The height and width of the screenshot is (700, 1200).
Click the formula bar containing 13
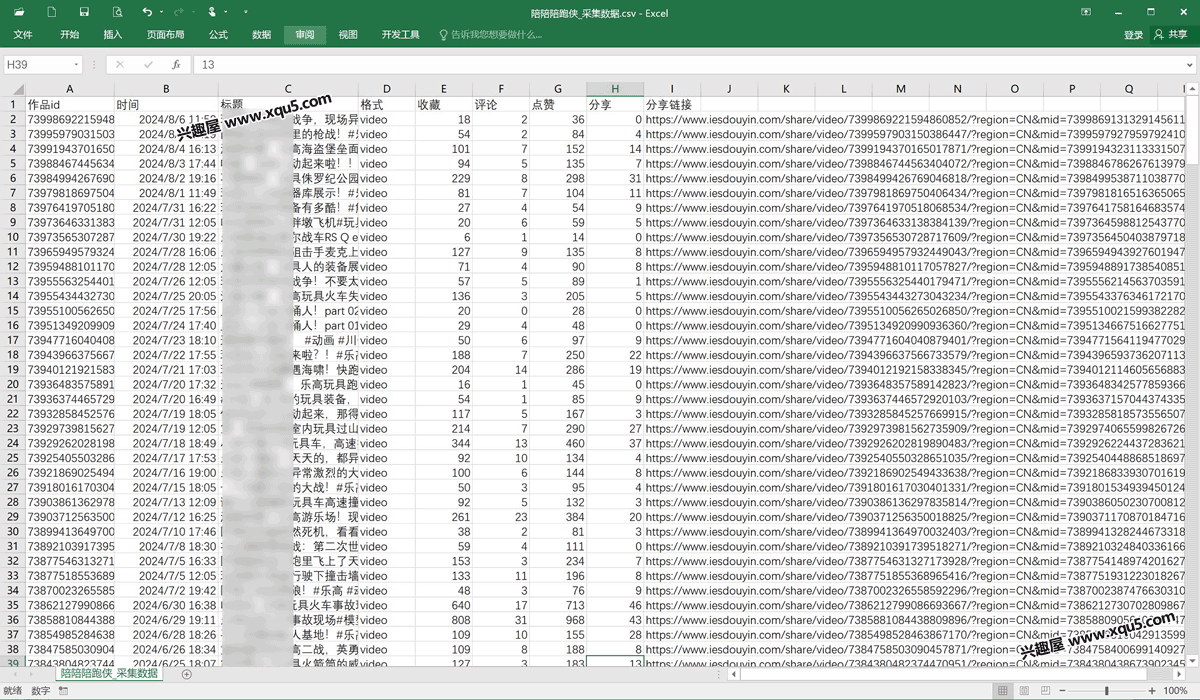[688, 64]
